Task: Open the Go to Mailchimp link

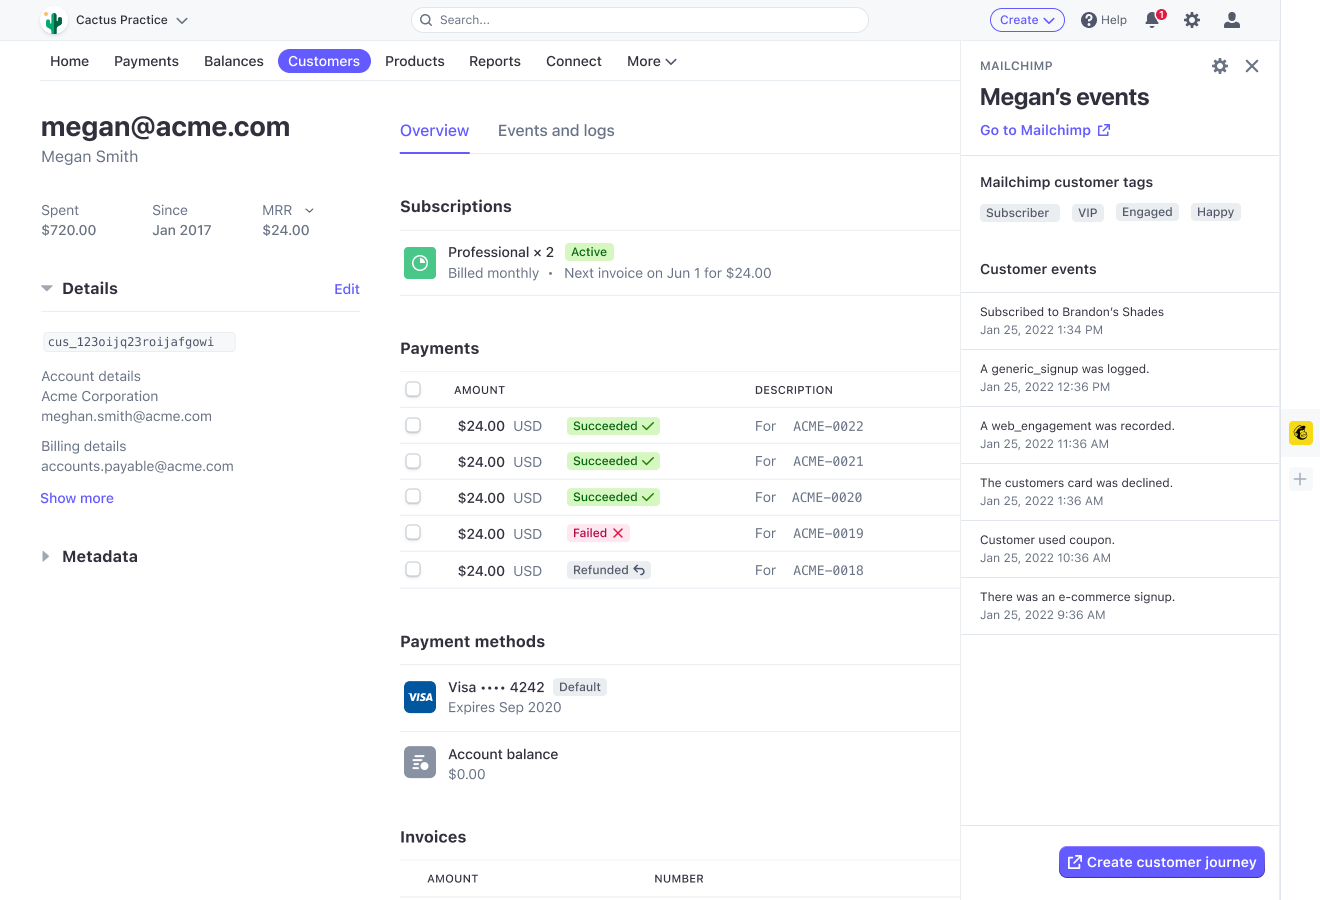Action: tap(1044, 130)
